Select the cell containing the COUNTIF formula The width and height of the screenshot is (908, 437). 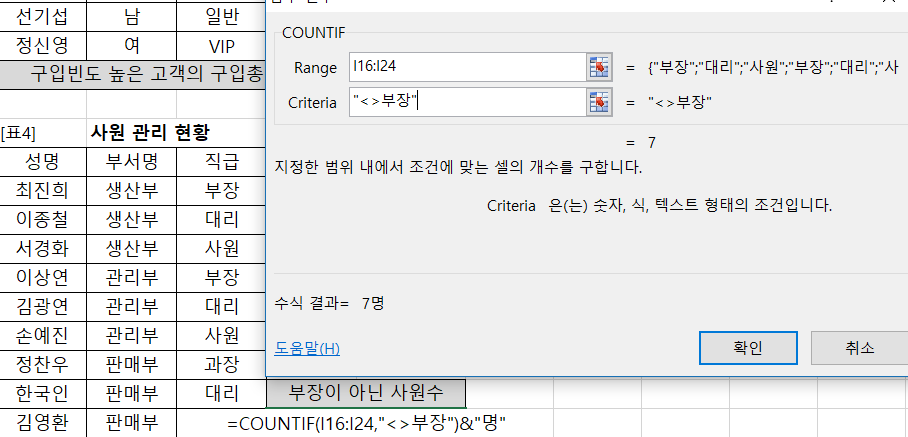pyautogui.click(x=367, y=422)
